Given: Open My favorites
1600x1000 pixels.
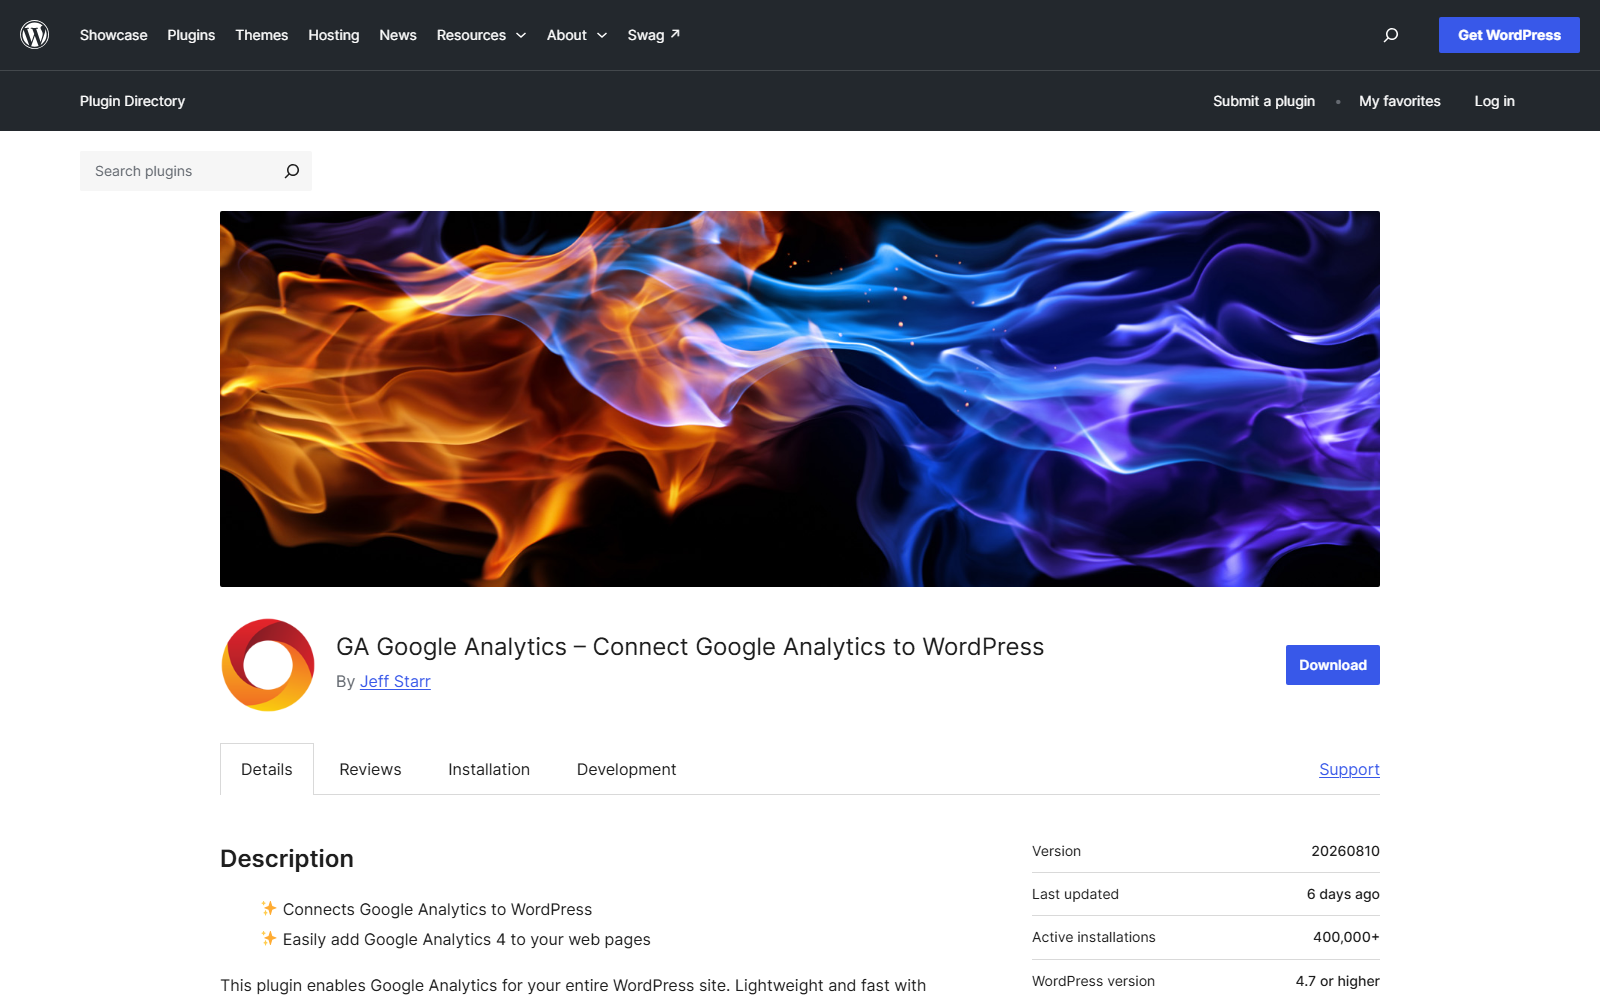Looking at the screenshot, I should click(1400, 101).
